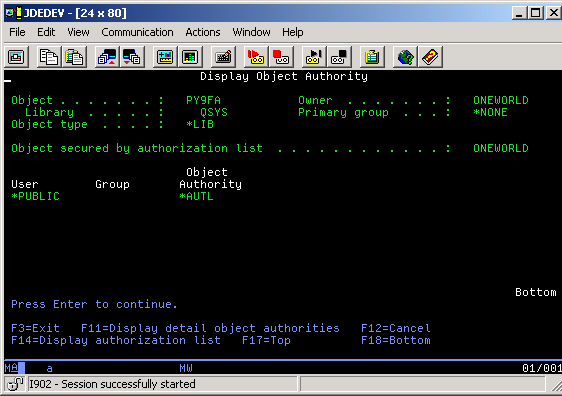This screenshot has height=396, width=562.
Task: Open the Edit menu
Action: (x=46, y=32)
